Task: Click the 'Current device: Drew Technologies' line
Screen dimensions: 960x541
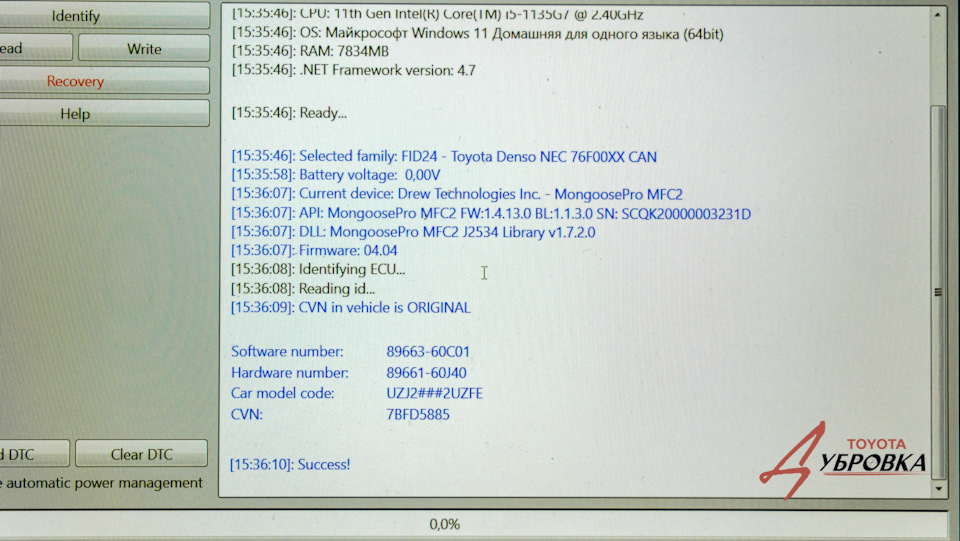Action: (x=457, y=194)
